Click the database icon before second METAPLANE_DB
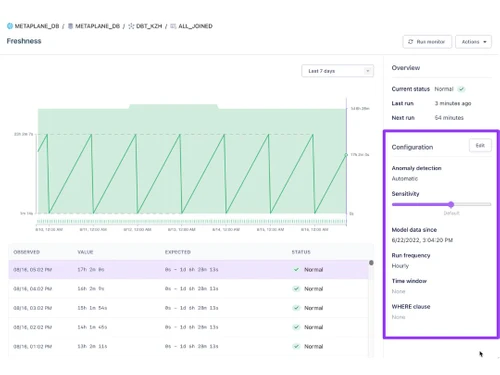The height and width of the screenshot is (375, 500). [x=70, y=26]
